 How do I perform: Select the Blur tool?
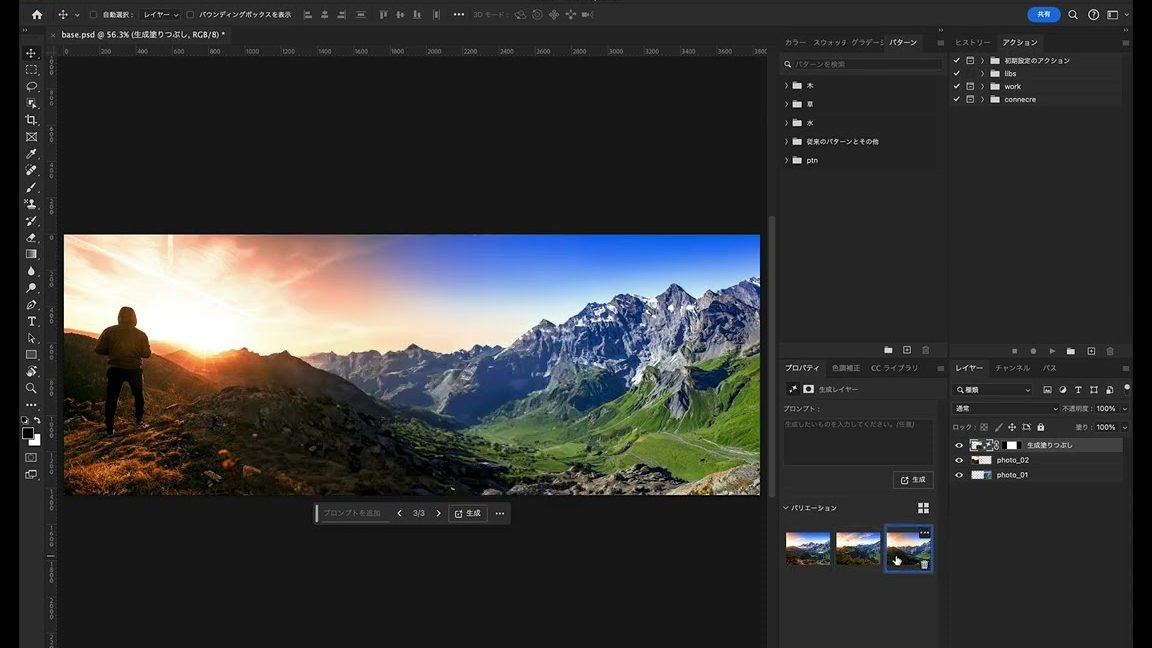(31, 271)
